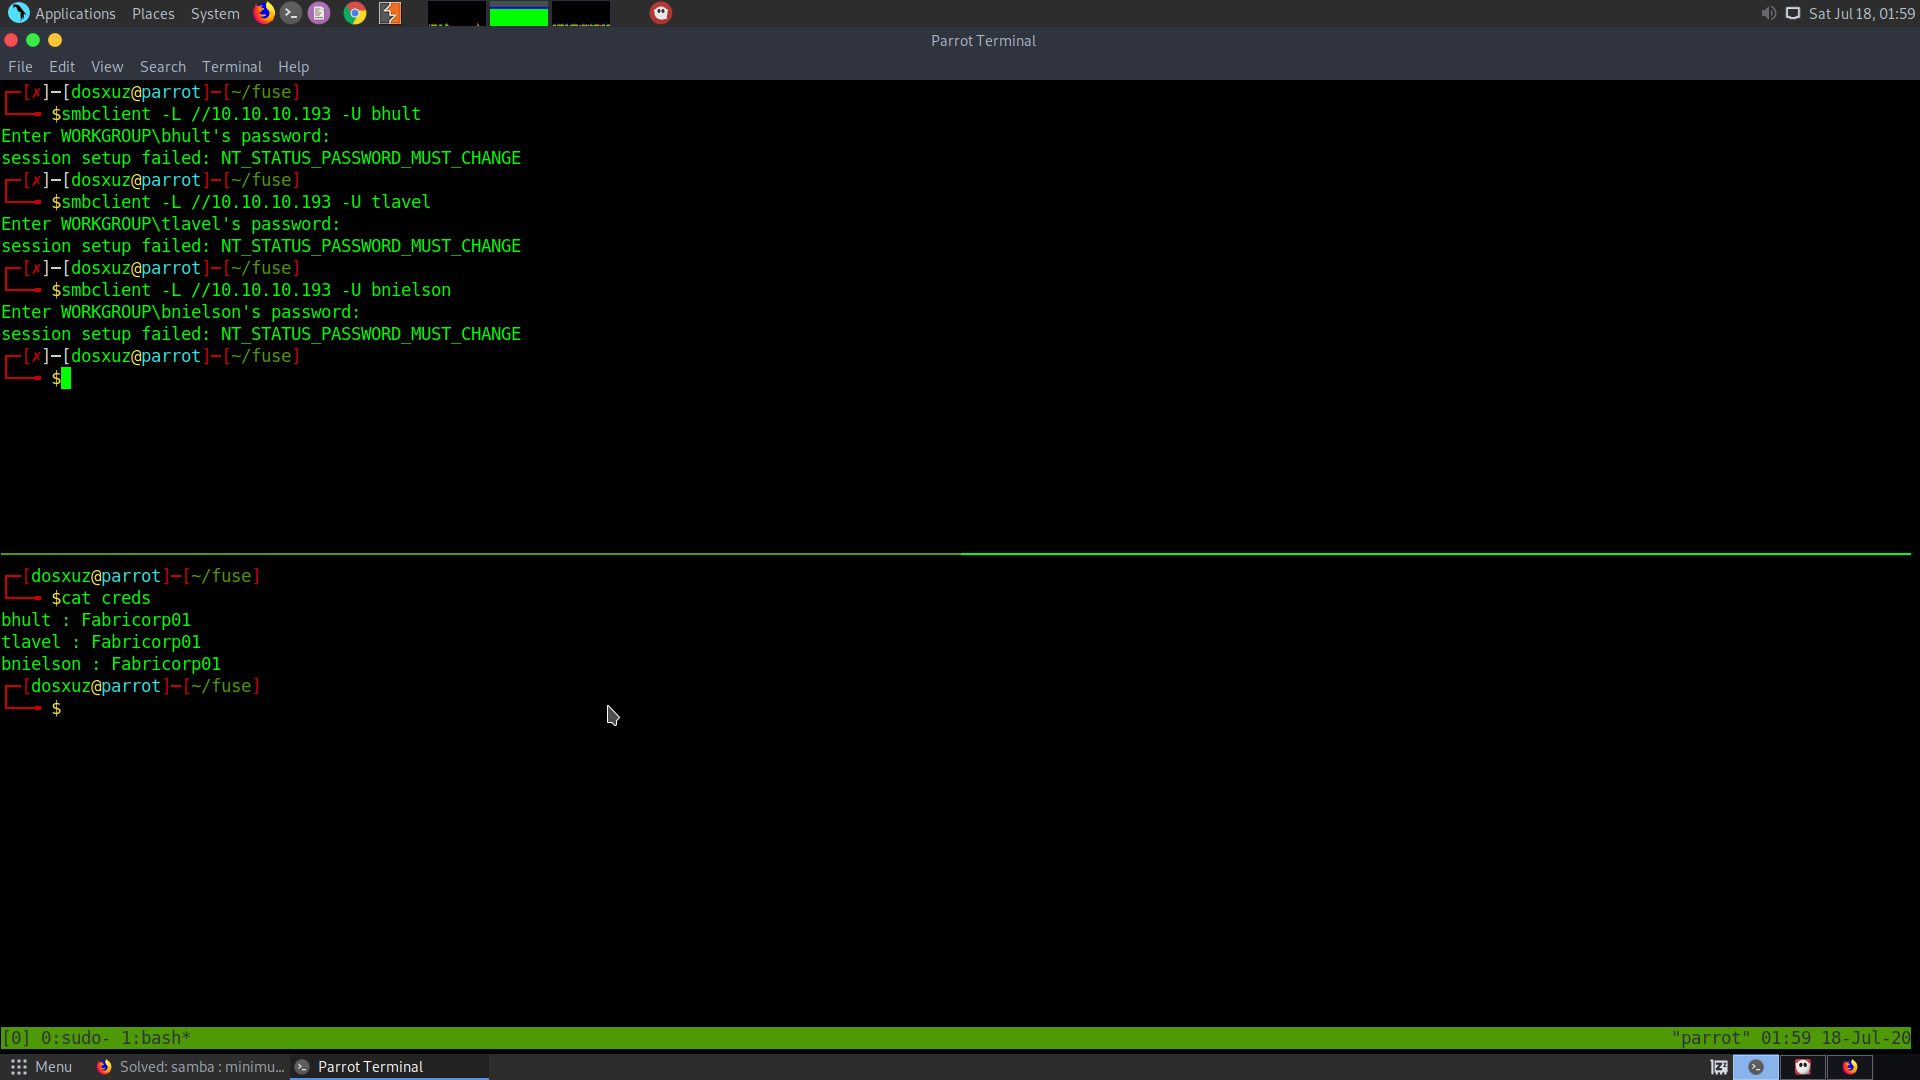Switch to Firefox workspace in bottom-right switcher
The height and width of the screenshot is (1080, 1920).
pos(1850,1067)
